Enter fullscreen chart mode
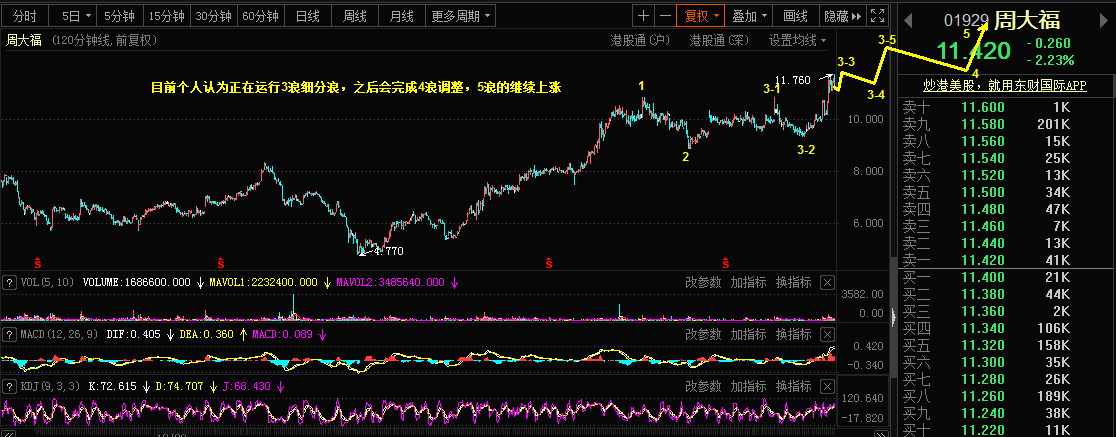Screen dimensions: 1116x437 pos(879,16)
